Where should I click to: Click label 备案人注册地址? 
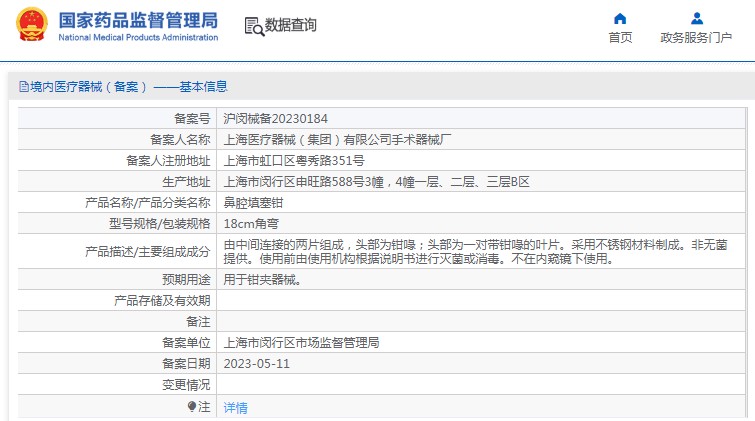coord(168,161)
